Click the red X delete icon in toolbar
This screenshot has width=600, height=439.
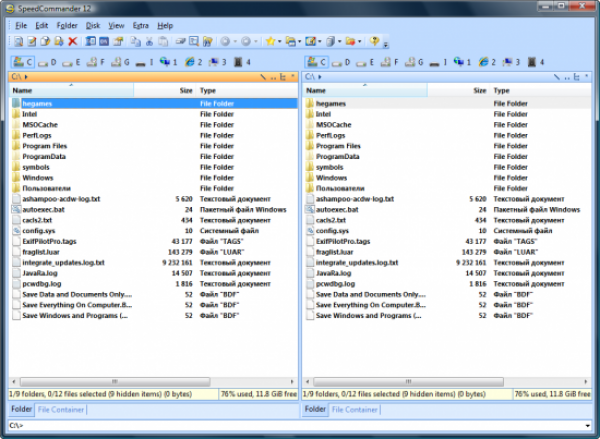pos(72,42)
